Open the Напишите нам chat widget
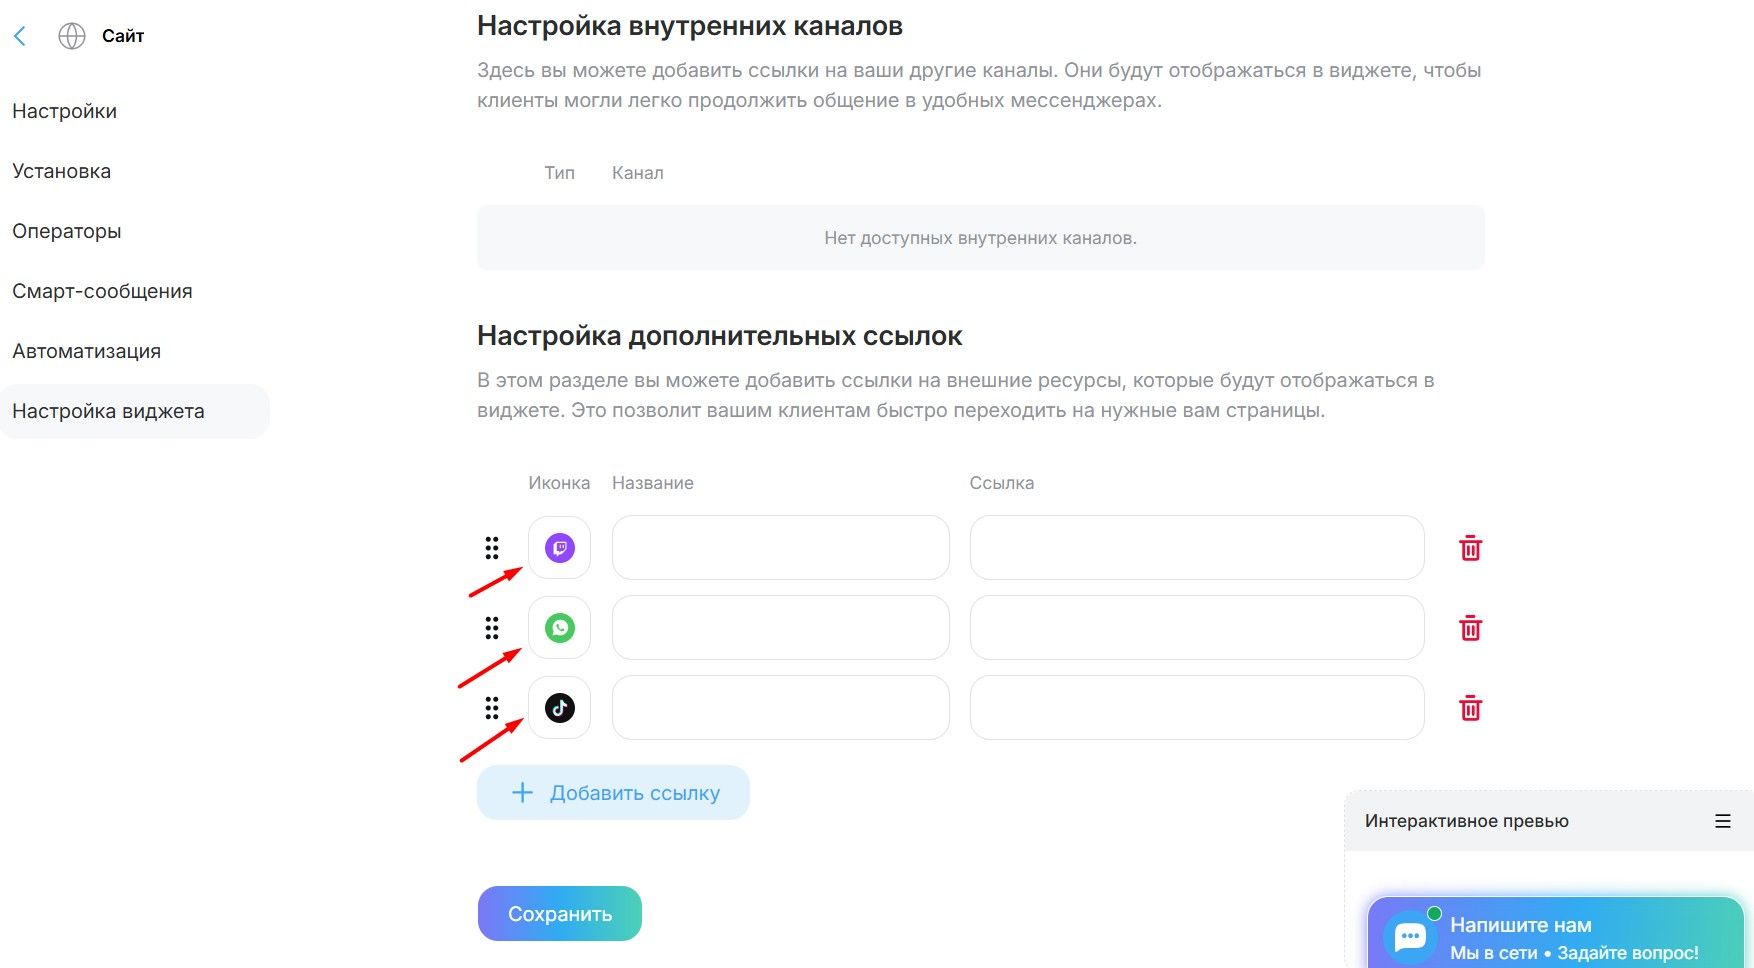 pos(1554,937)
